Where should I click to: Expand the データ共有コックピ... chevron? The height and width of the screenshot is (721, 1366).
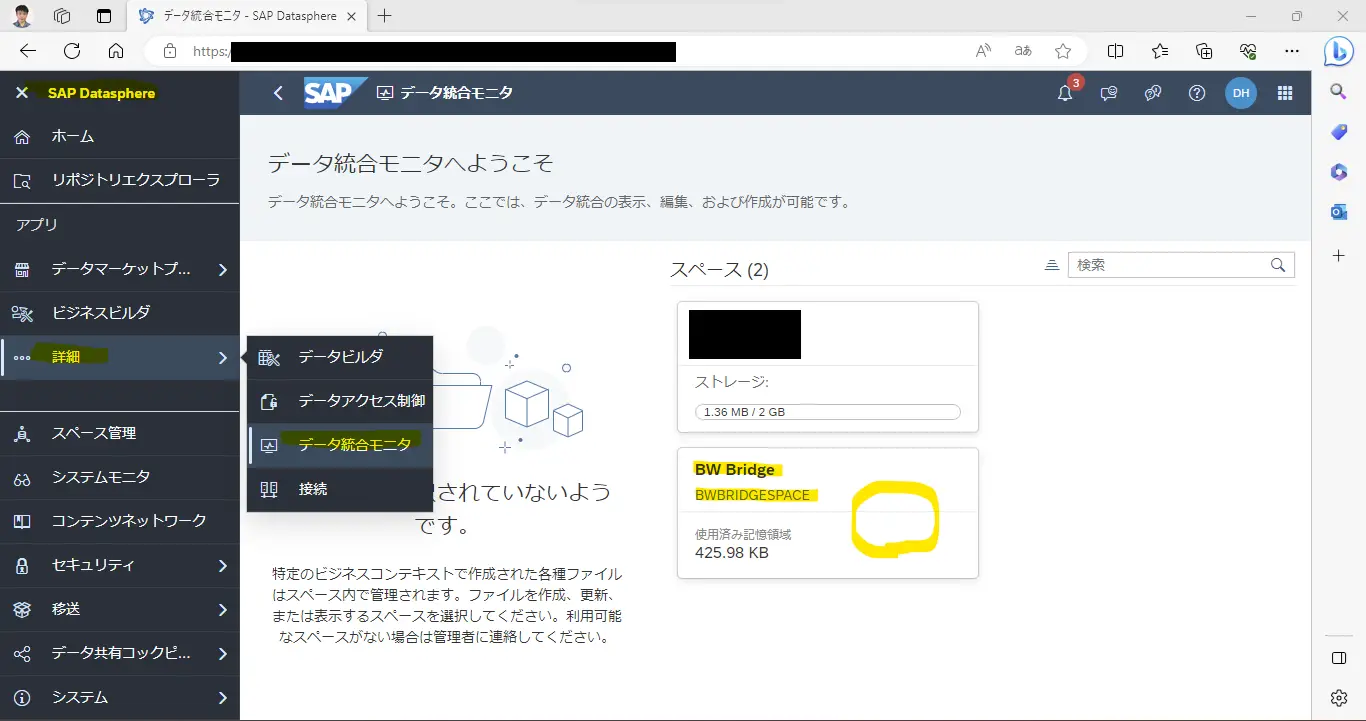click(222, 654)
